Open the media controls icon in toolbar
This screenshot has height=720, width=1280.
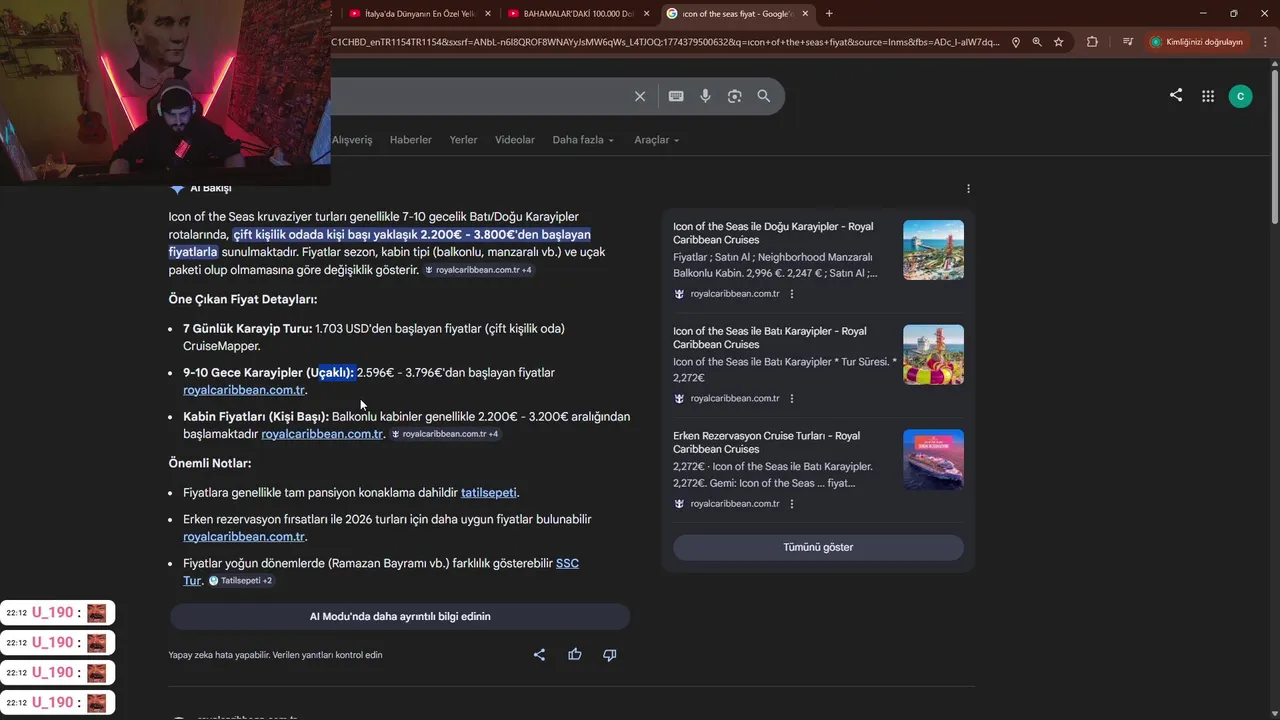pyautogui.click(x=1128, y=42)
